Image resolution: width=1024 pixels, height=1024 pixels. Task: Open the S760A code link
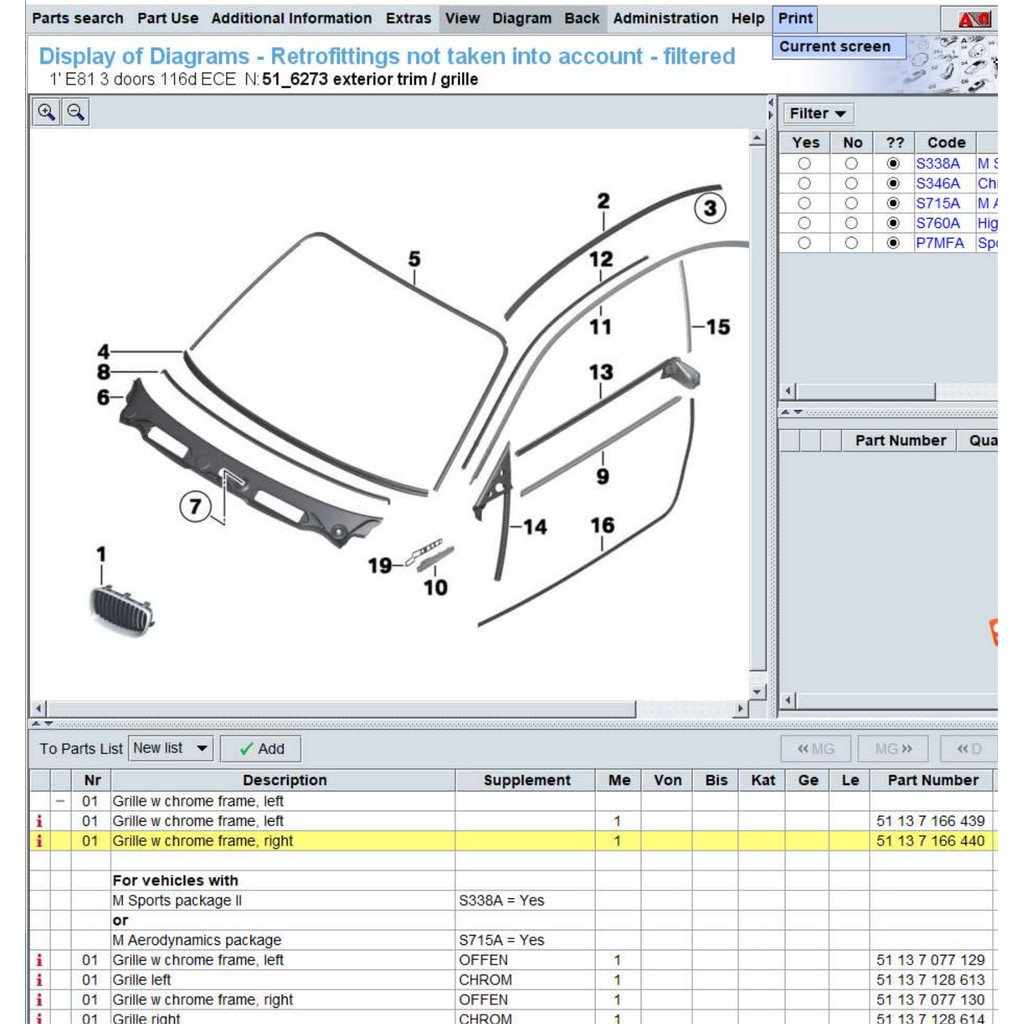[938, 223]
